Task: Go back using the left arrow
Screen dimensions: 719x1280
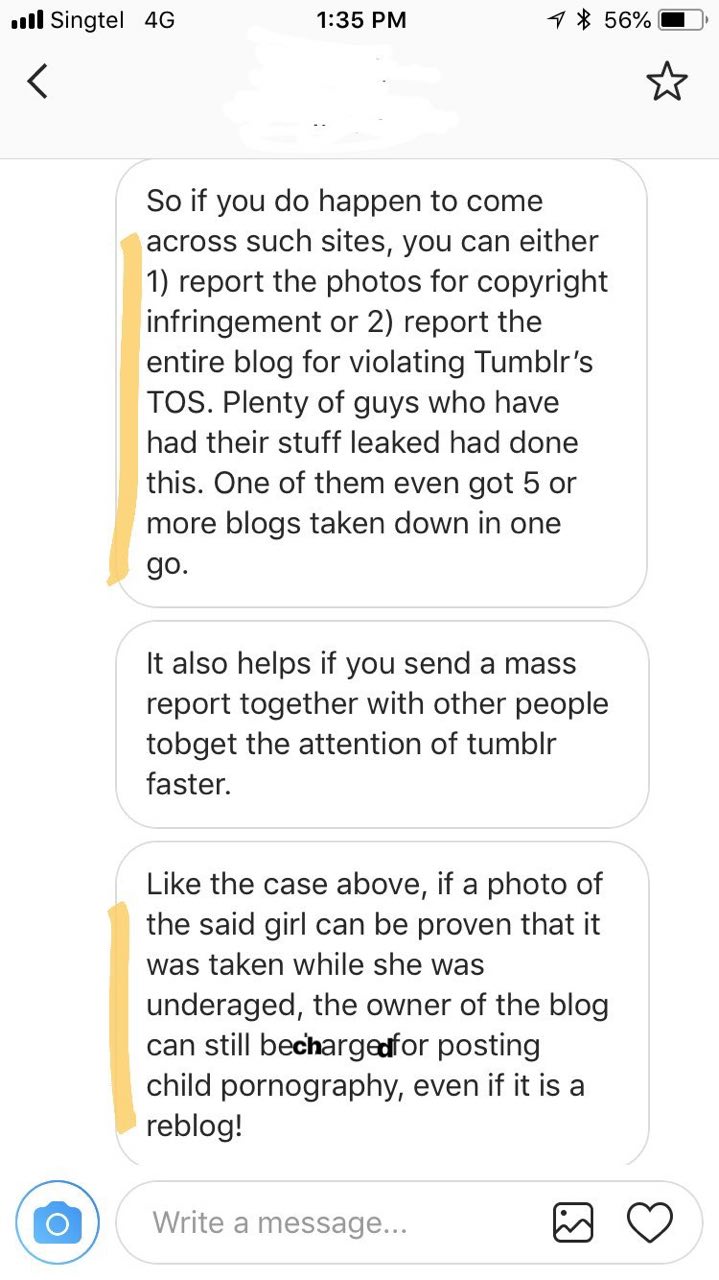Action: pos(37,81)
